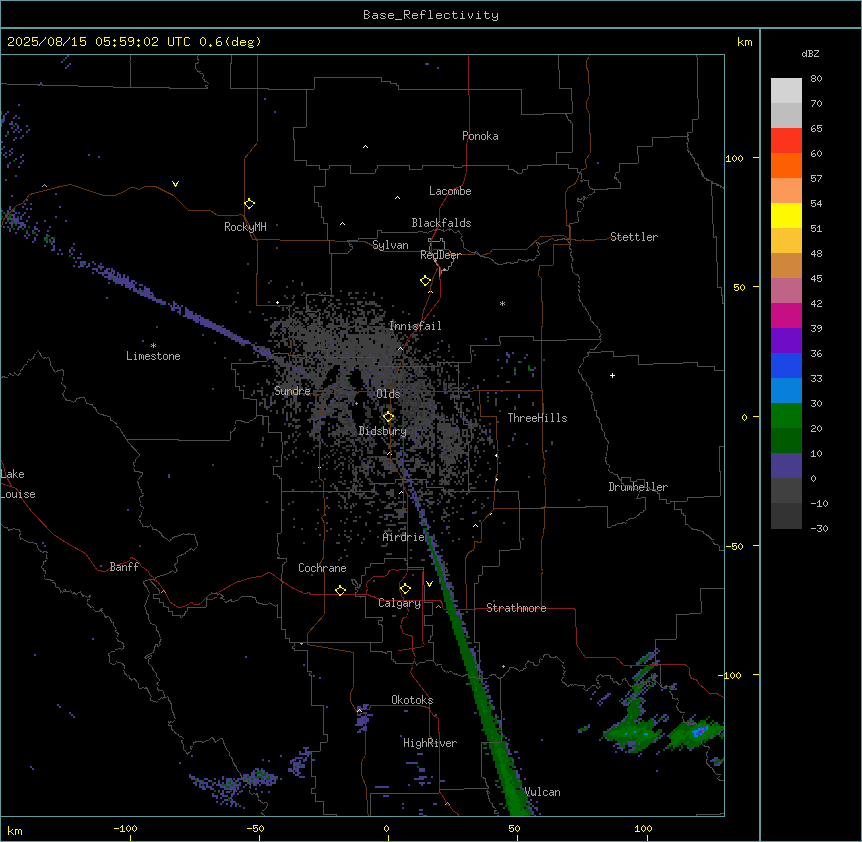The width and height of the screenshot is (862, 842).
Task: Click the Sylvan label
Action: pos(390,245)
